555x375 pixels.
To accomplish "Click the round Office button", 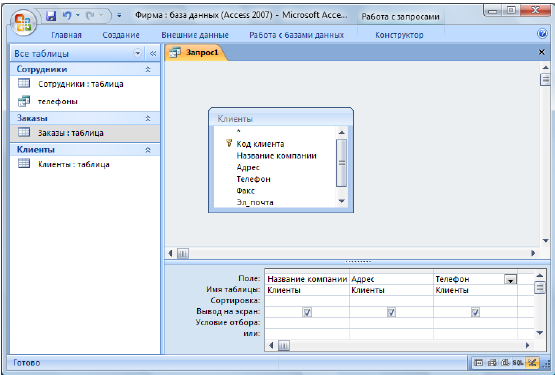I will pyautogui.click(x=24, y=22).
